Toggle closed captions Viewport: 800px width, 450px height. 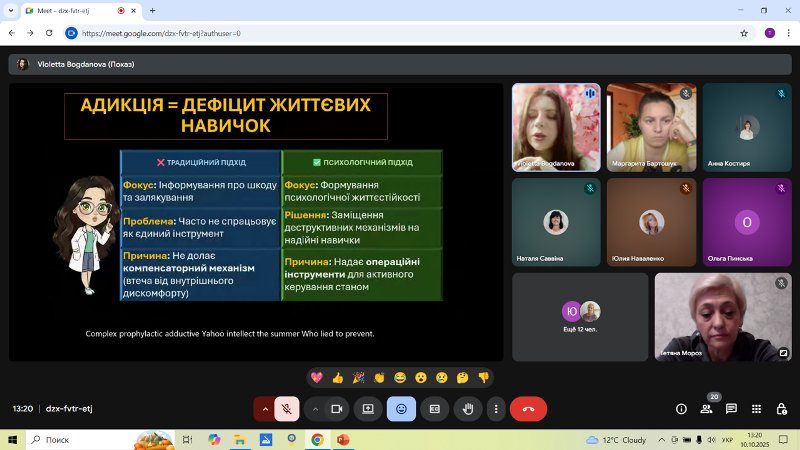[x=434, y=408]
